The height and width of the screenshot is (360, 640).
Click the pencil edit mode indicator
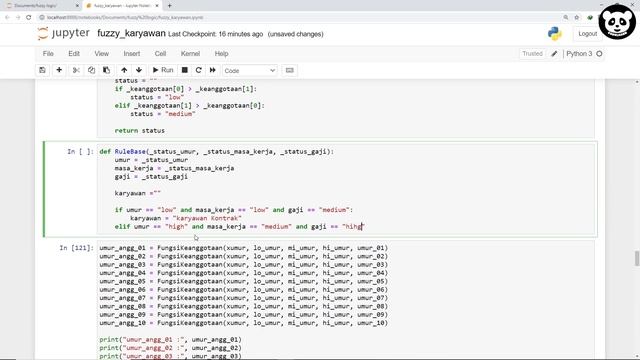click(x=554, y=53)
